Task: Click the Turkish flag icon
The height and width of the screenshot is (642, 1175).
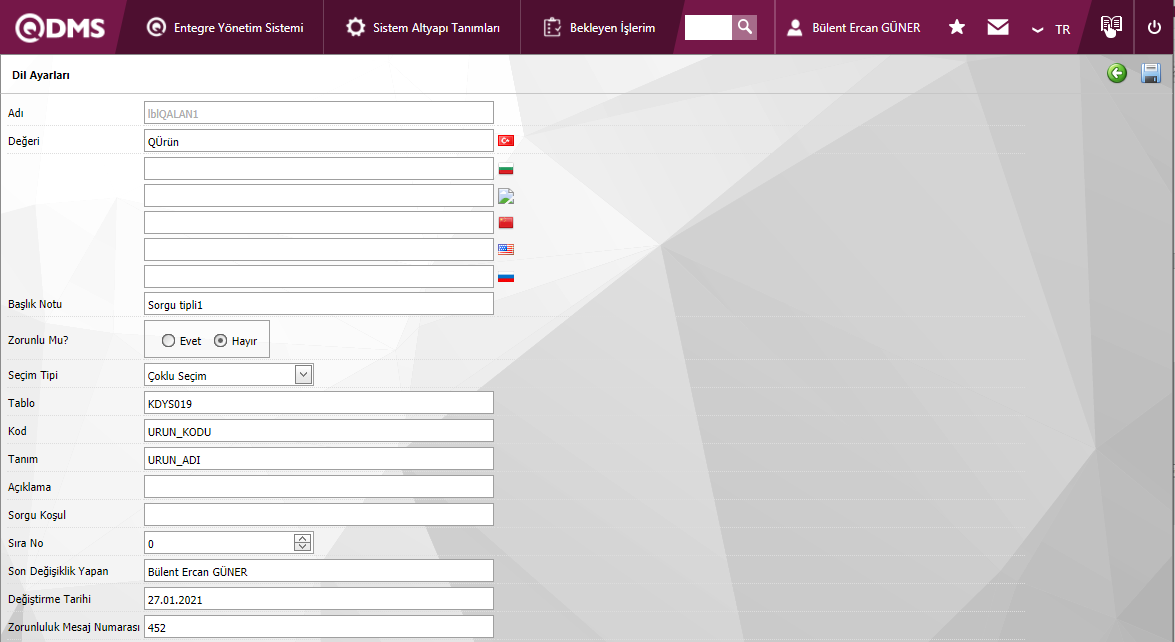Action: coord(506,140)
